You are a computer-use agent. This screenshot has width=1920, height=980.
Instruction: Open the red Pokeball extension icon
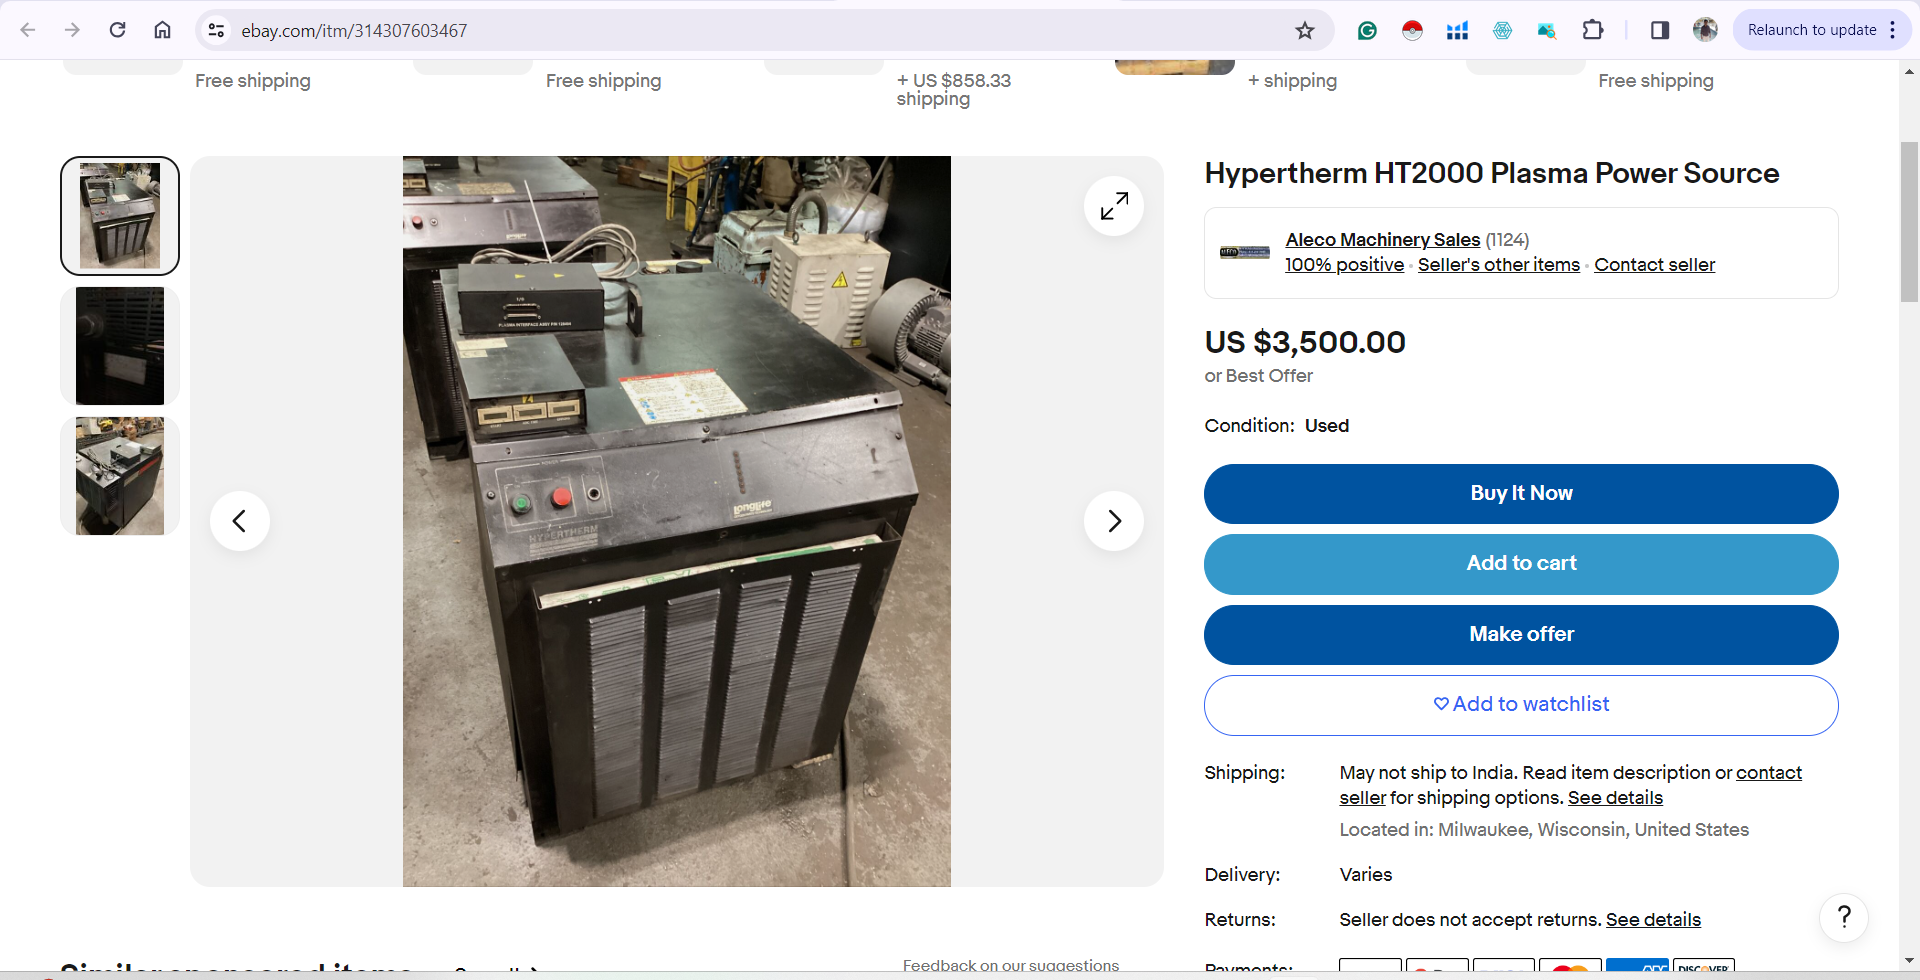point(1412,30)
